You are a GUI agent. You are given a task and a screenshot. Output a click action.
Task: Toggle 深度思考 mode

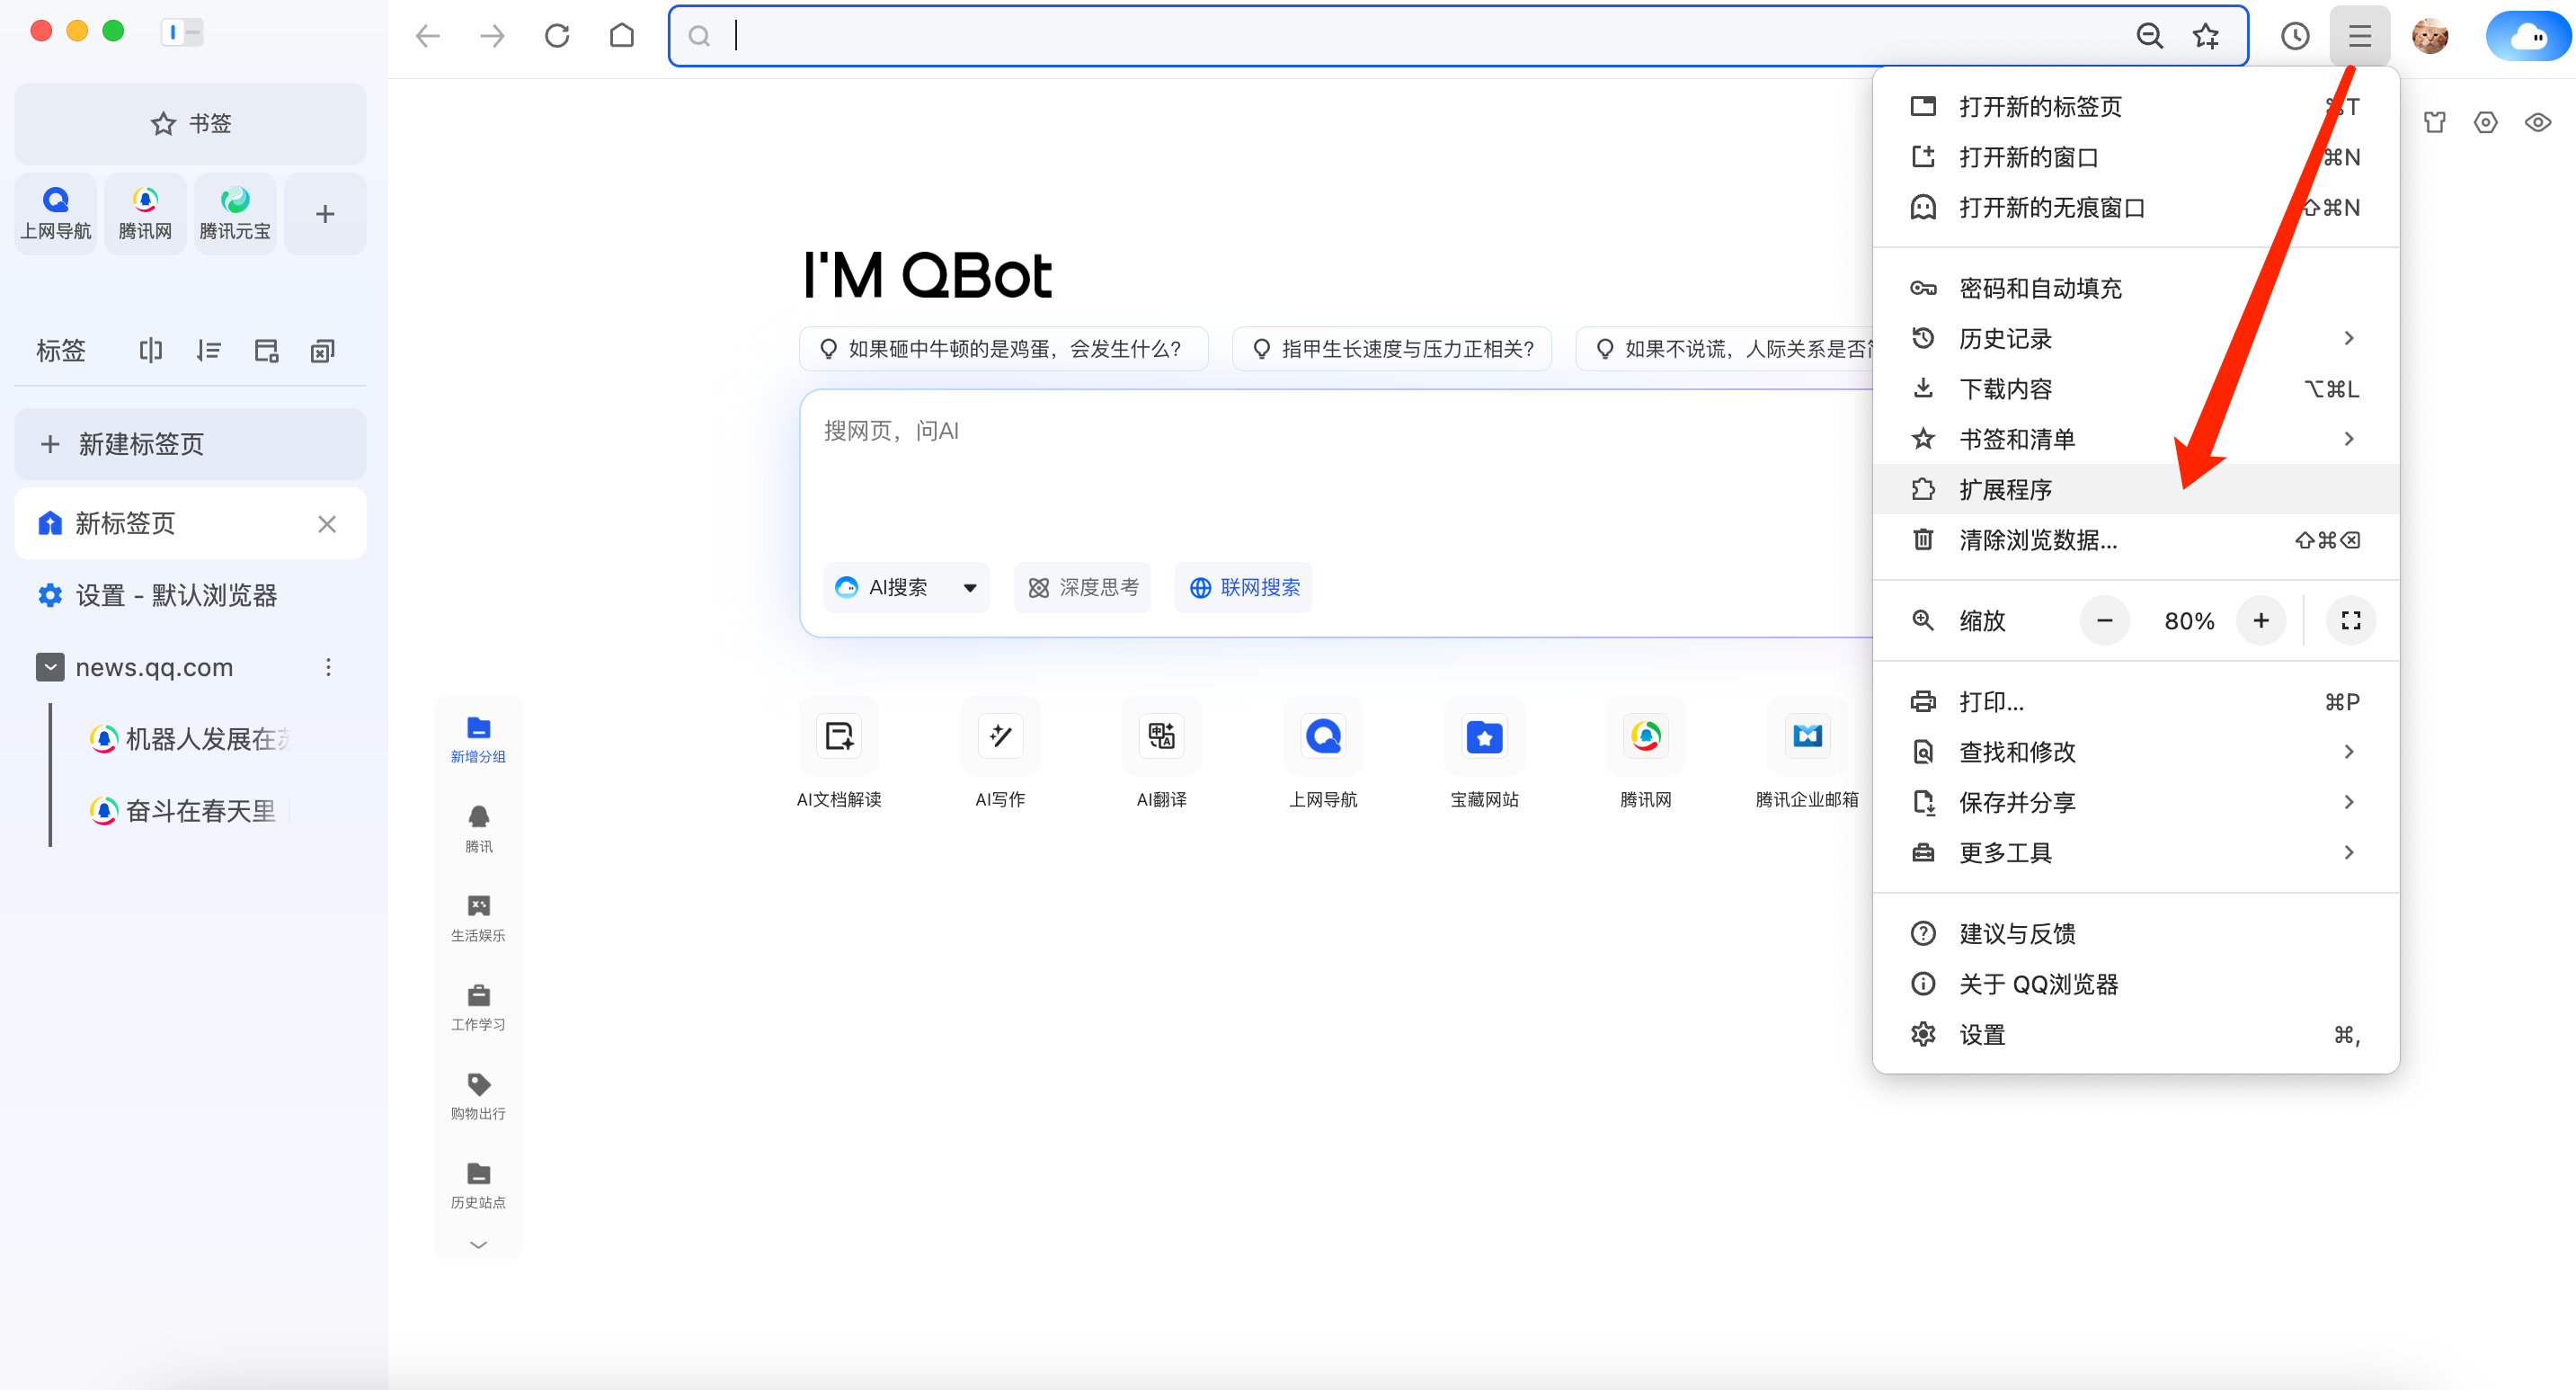point(1083,588)
